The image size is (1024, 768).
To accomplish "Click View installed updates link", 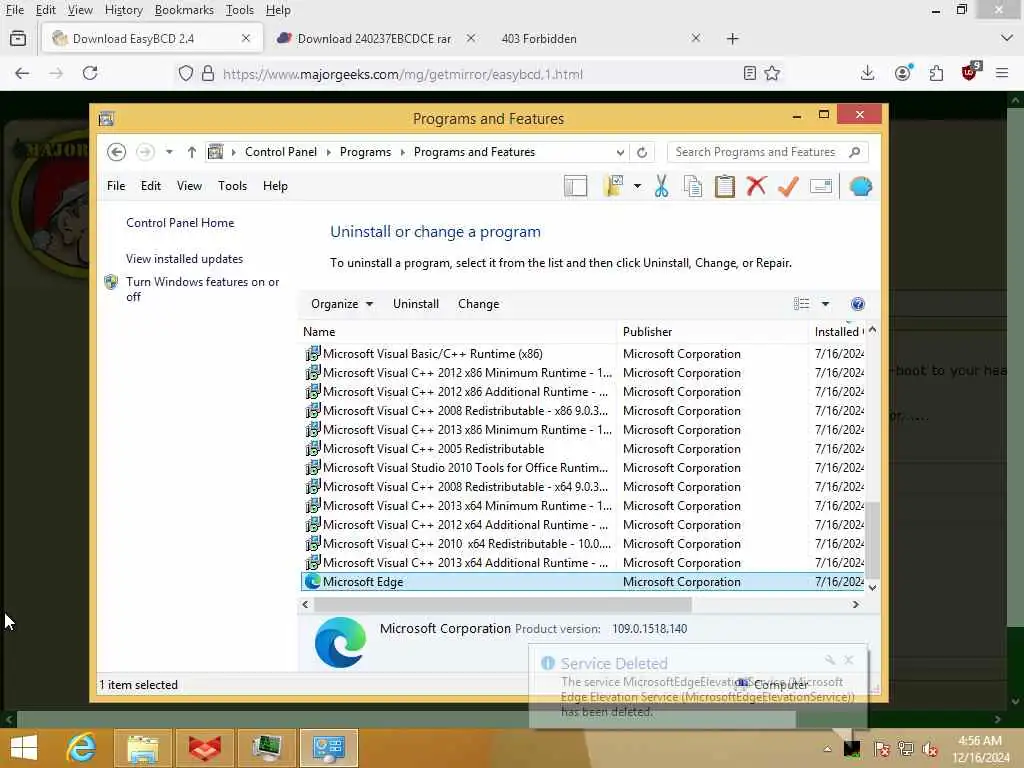I will click(184, 259).
